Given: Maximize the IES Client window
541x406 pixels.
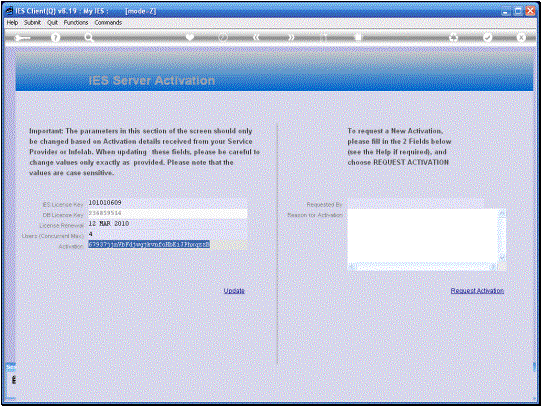Looking at the screenshot, I should [x=518, y=11].
